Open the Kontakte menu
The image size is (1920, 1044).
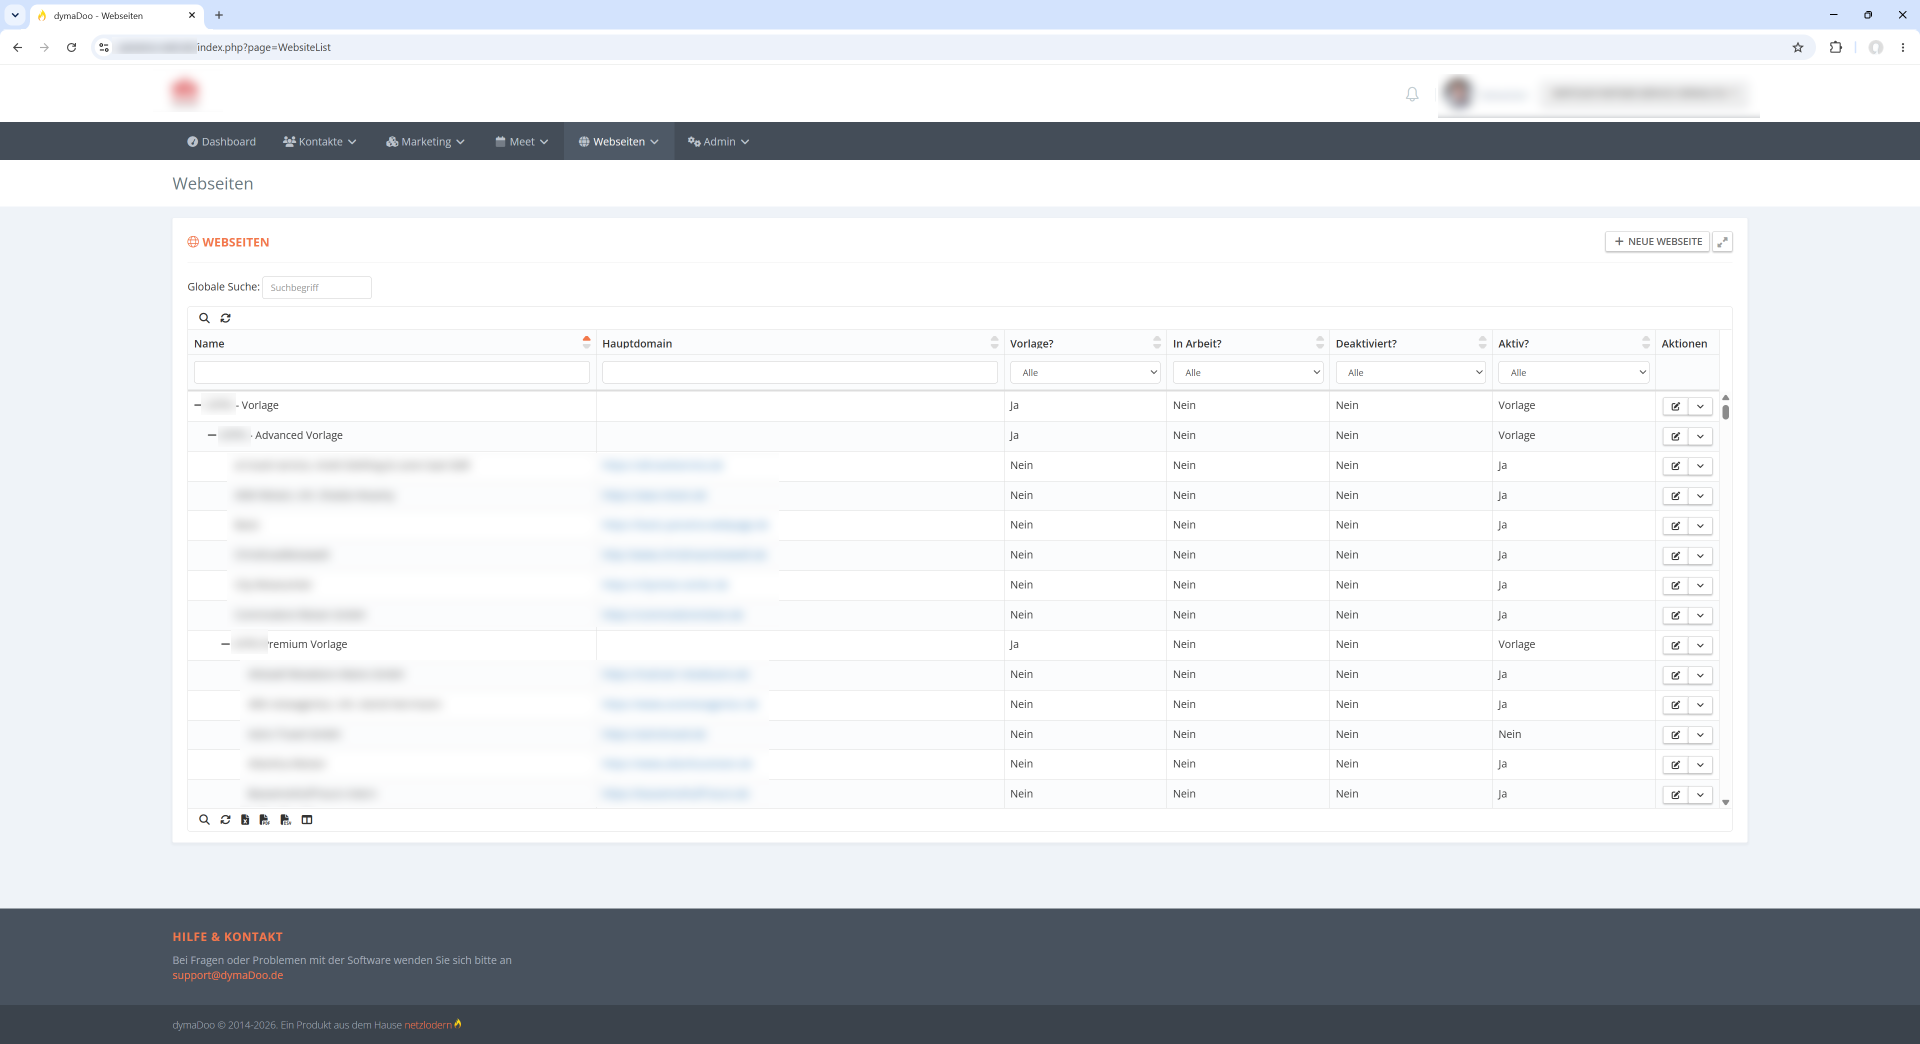click(319, 142)
